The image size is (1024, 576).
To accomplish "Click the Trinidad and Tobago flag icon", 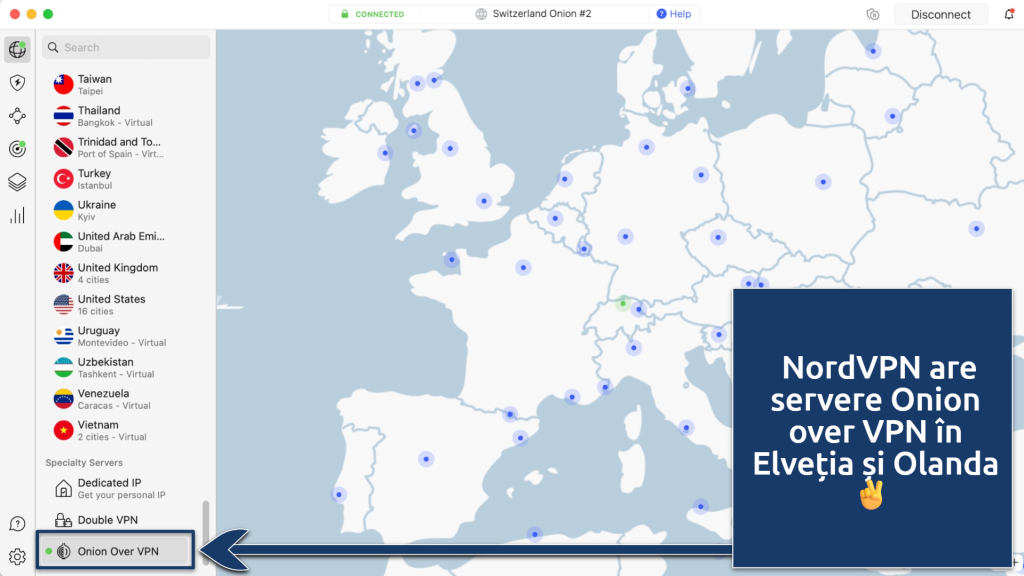I will tap(63, 147).
